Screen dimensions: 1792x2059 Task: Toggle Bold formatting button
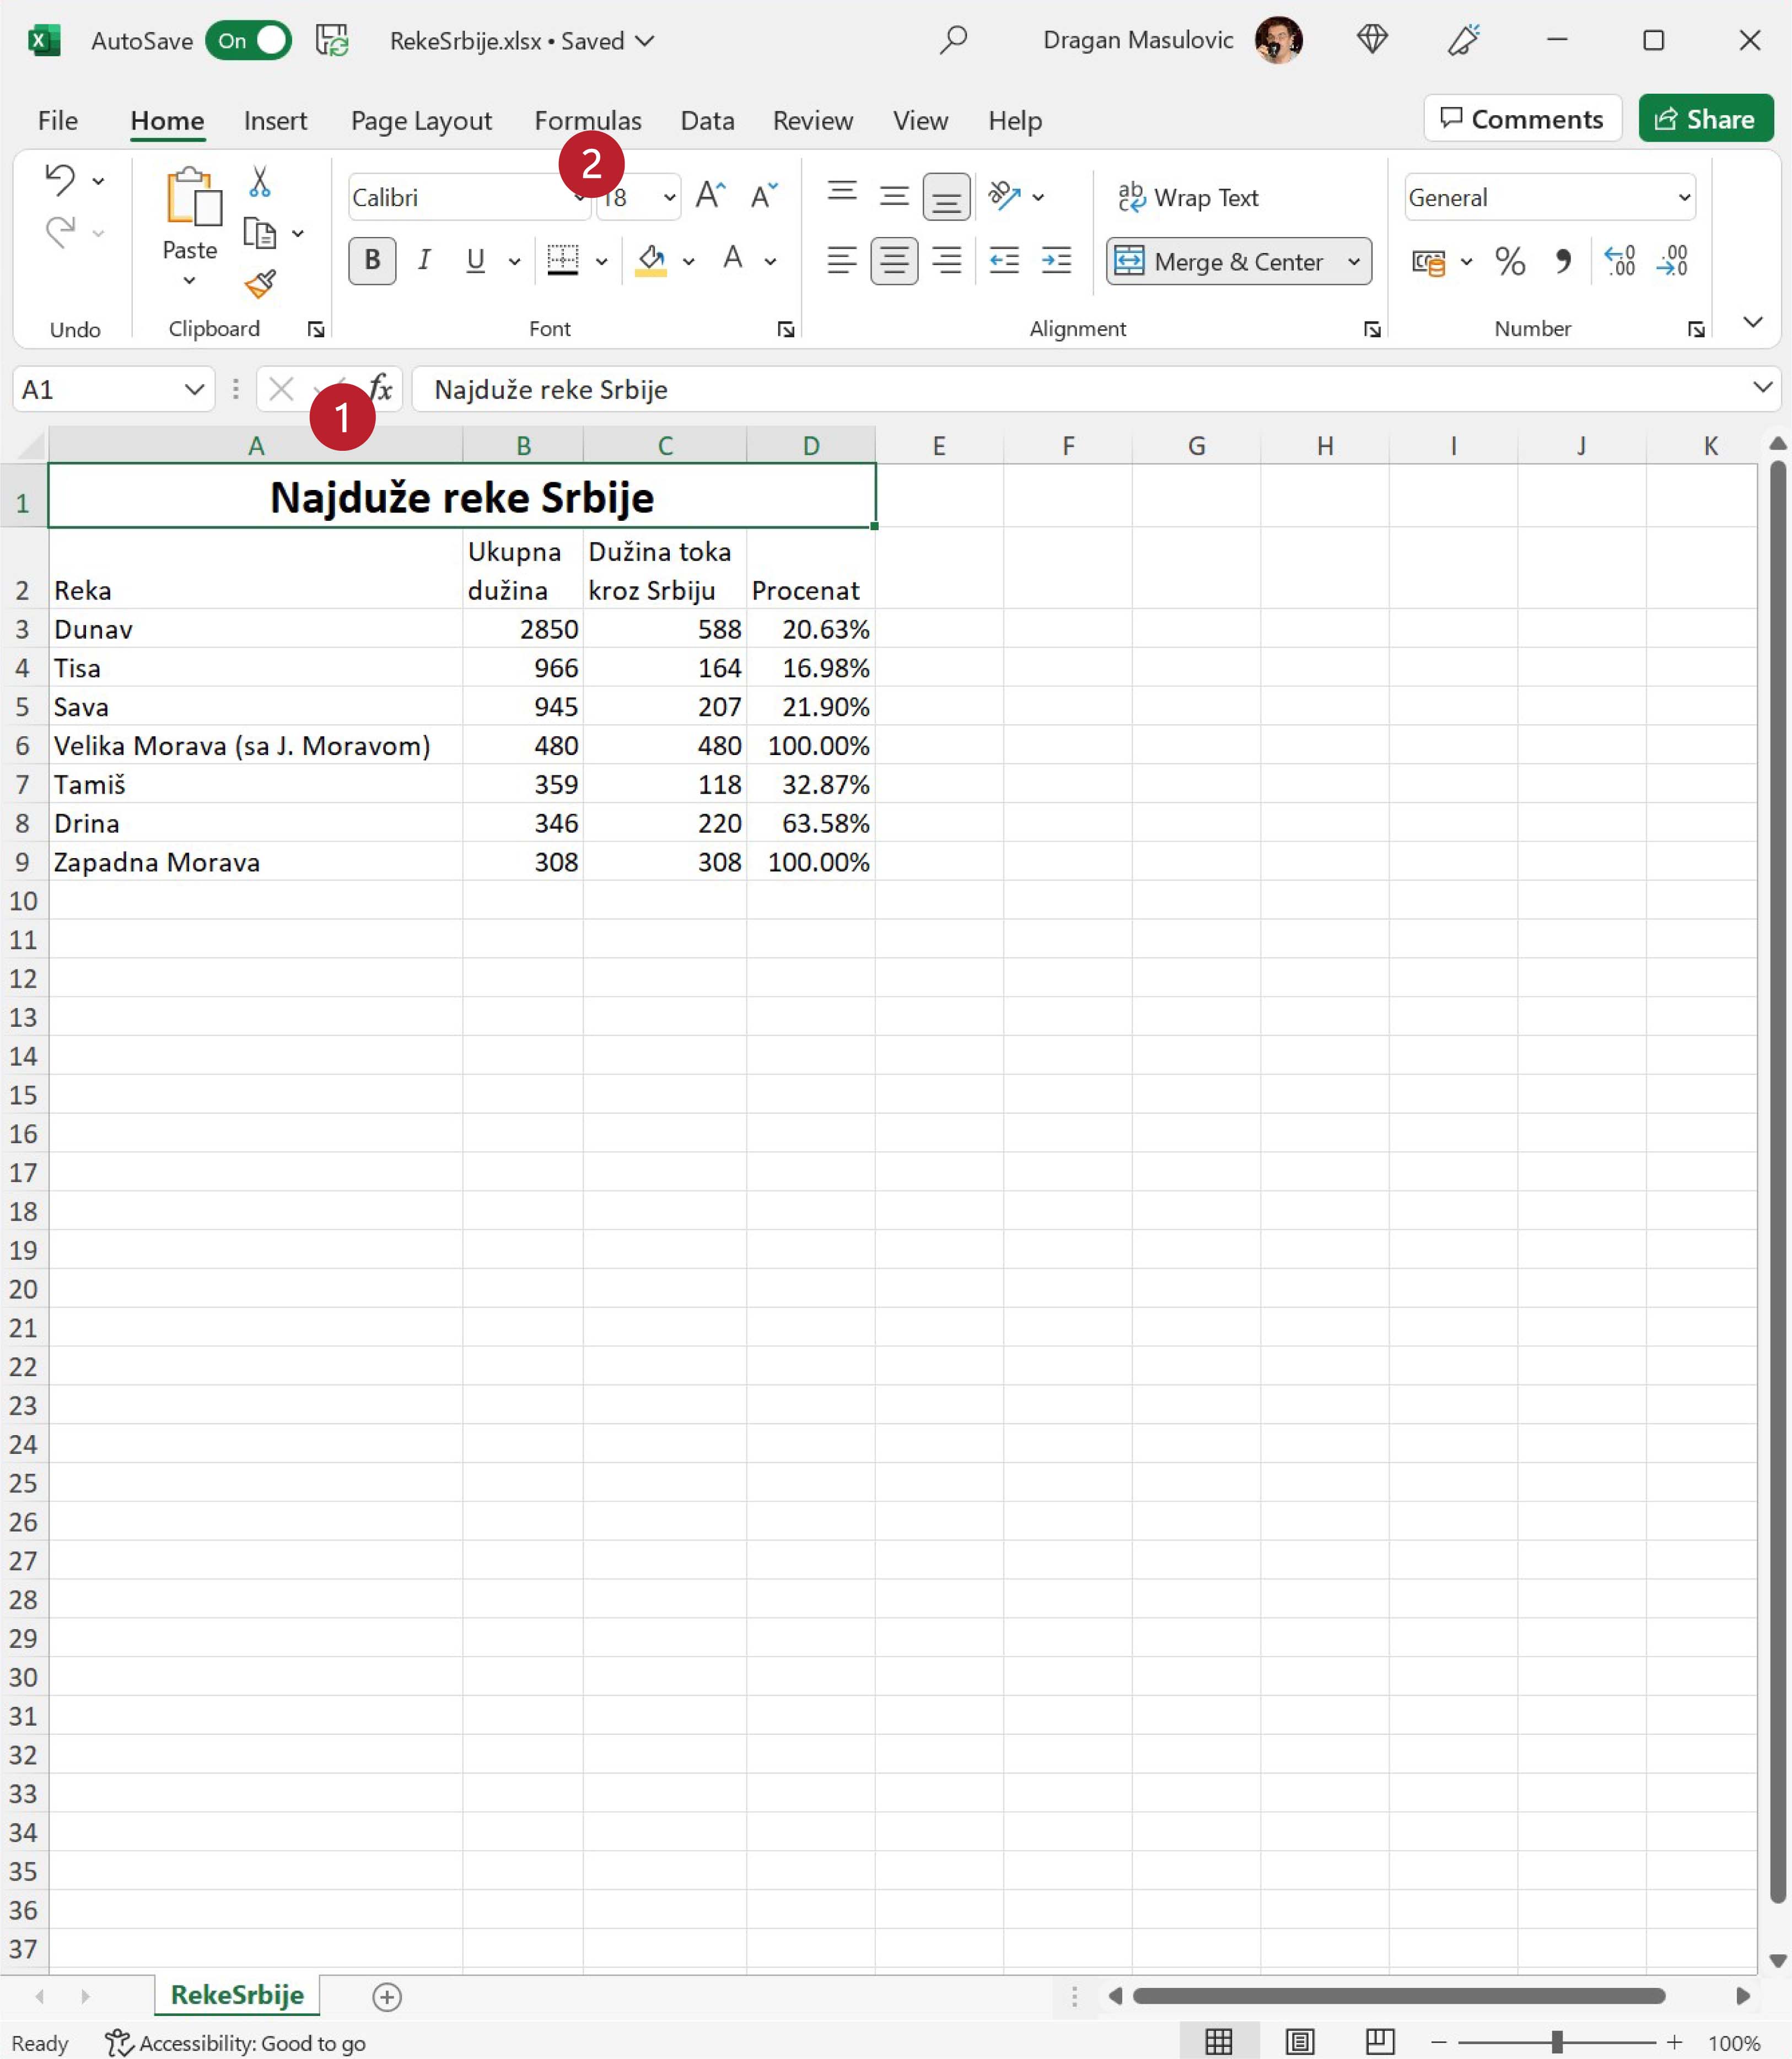pyautogui.click(x=372, y=261)
